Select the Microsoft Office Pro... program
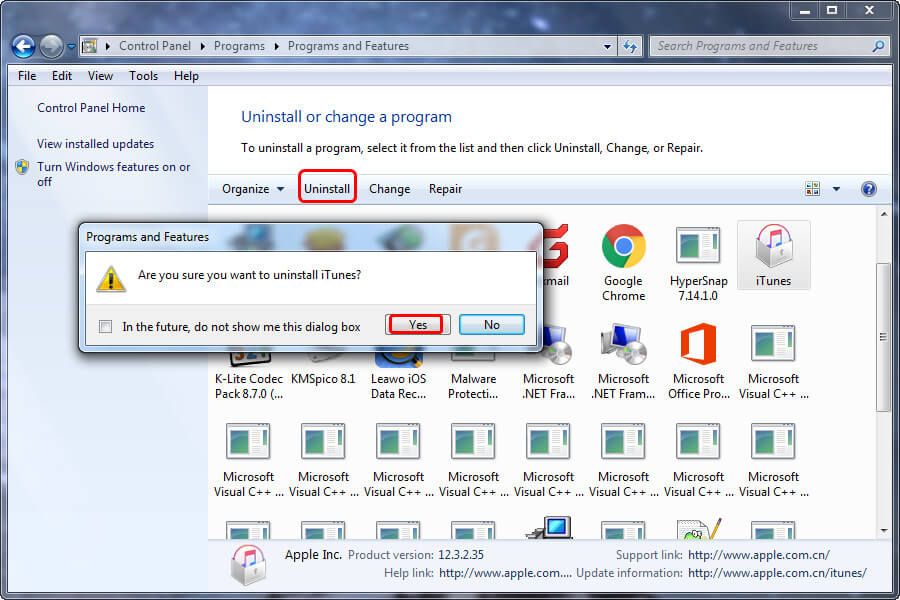The width and height of the screenshot is (900, 600). (x=699, y=362)
